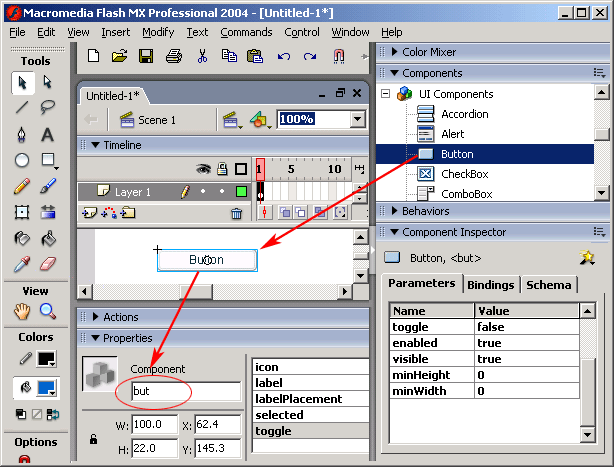This screenshot has width=614, height=467.
Task: Open the zoom 100% dropdown arrow
Action: pos(358,119)
